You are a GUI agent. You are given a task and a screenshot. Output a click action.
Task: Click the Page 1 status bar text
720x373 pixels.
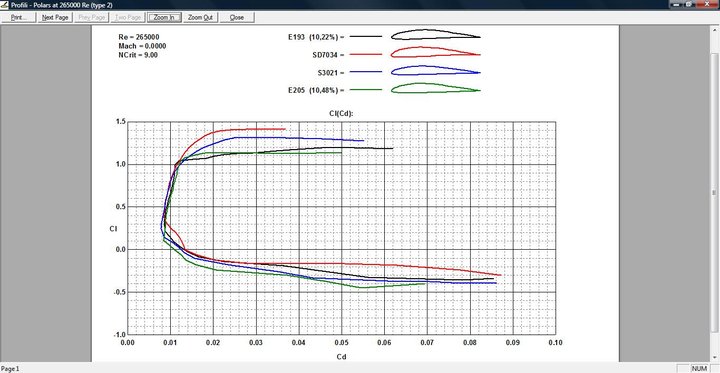(x=10, y=368)
